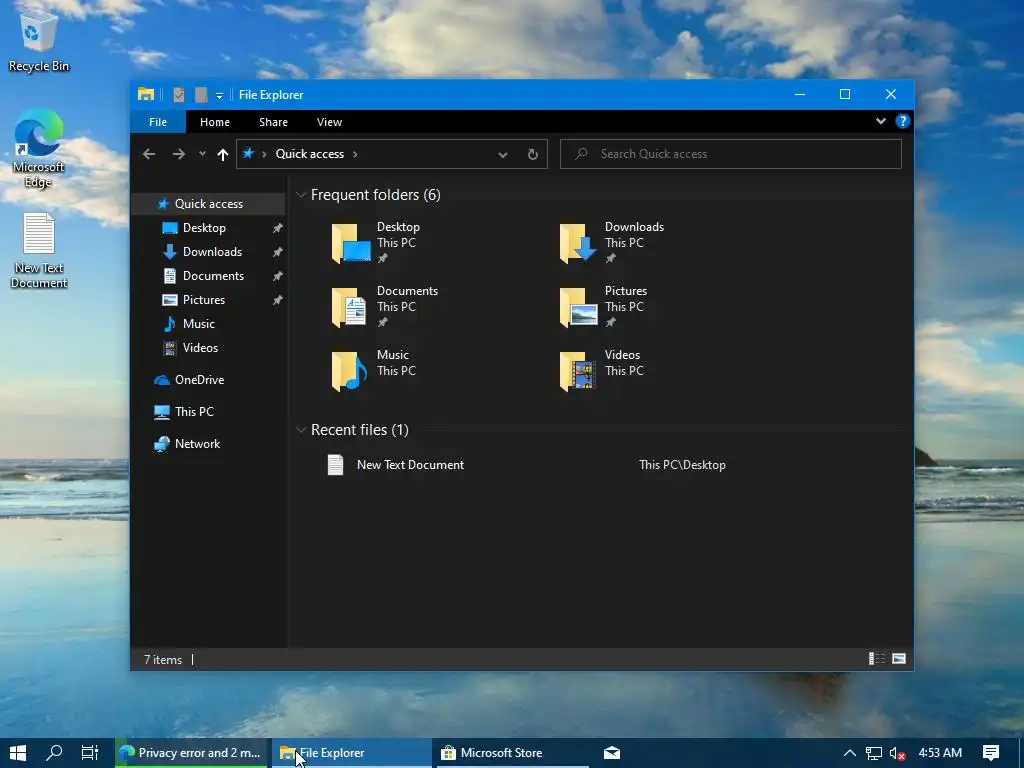This screenshot has height=768, width=1024.
Task: Open Music in the navigation pane
Action: pyautogui.click(x=199, y=324)
